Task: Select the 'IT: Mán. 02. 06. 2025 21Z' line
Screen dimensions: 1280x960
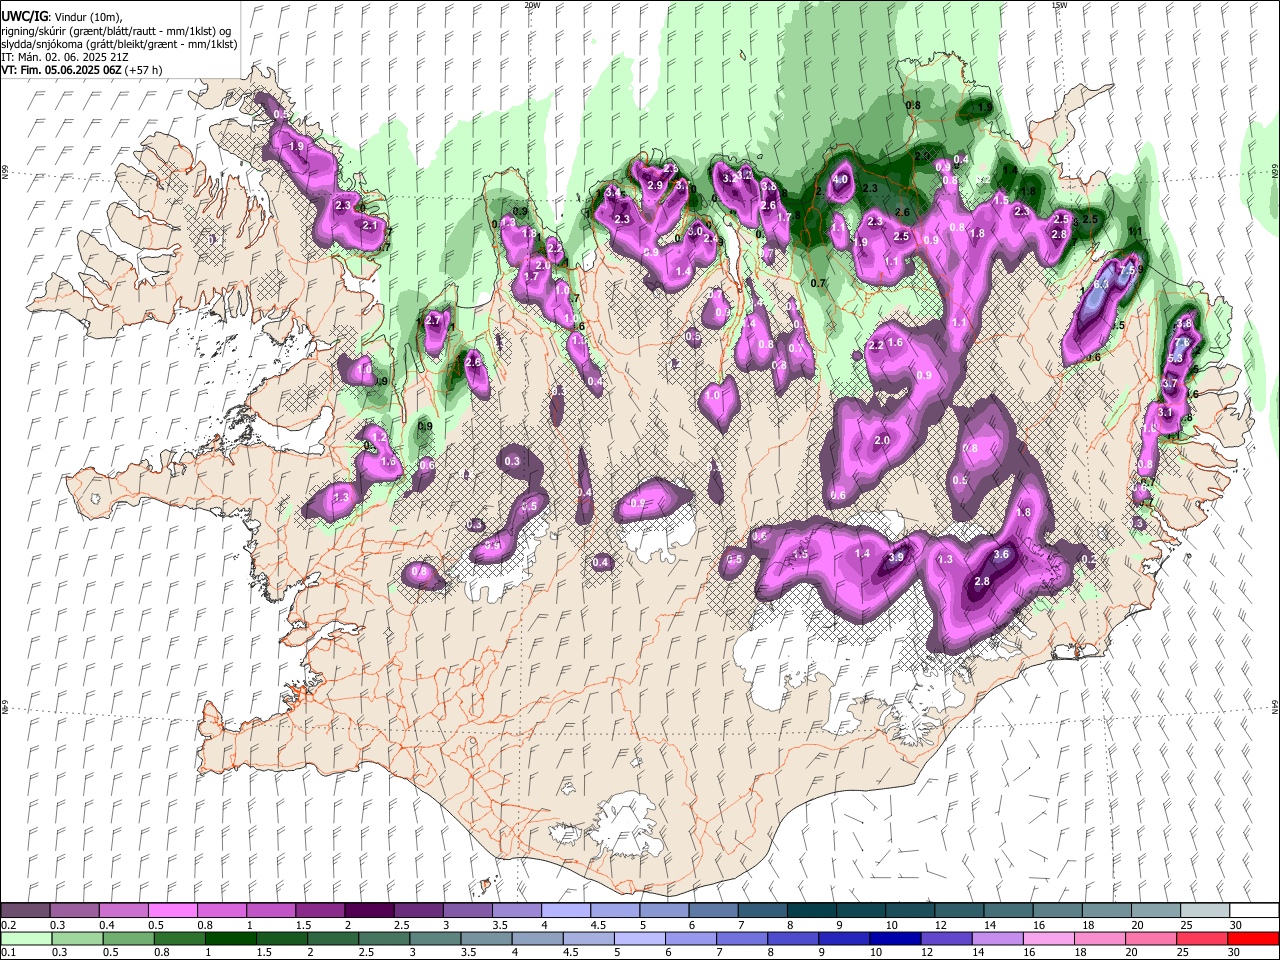Action: [x=65, y=57]
